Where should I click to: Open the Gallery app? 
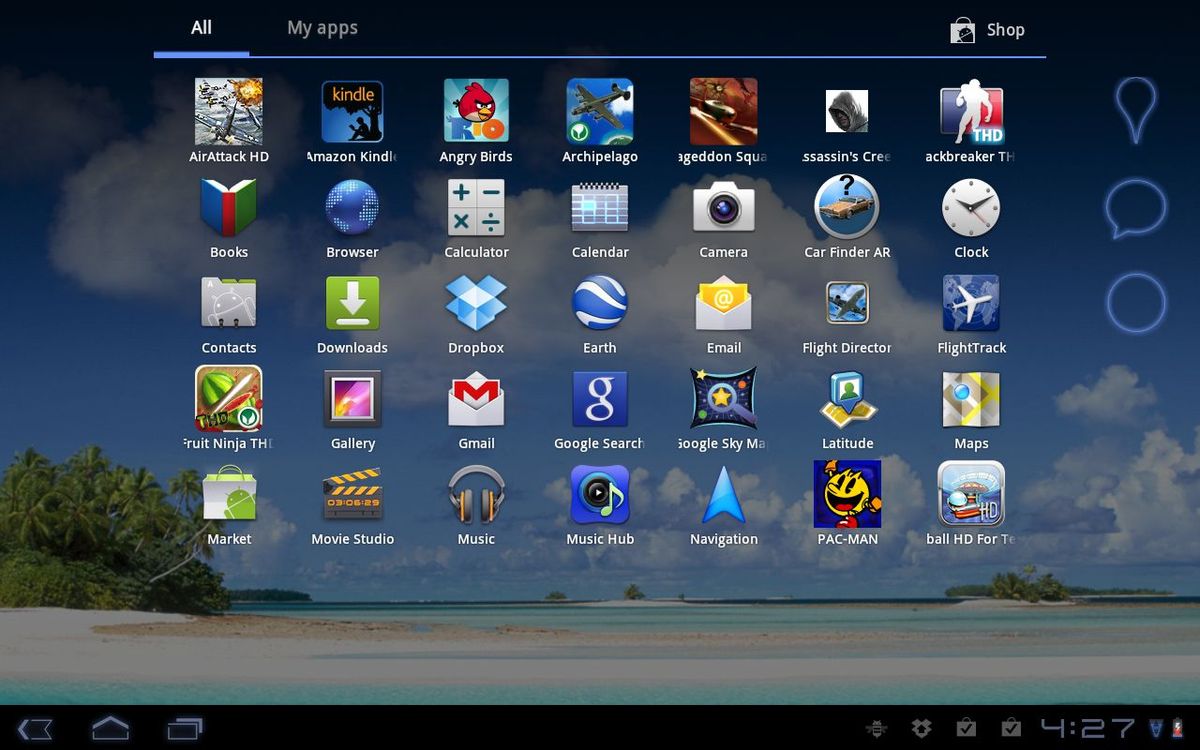352,399
